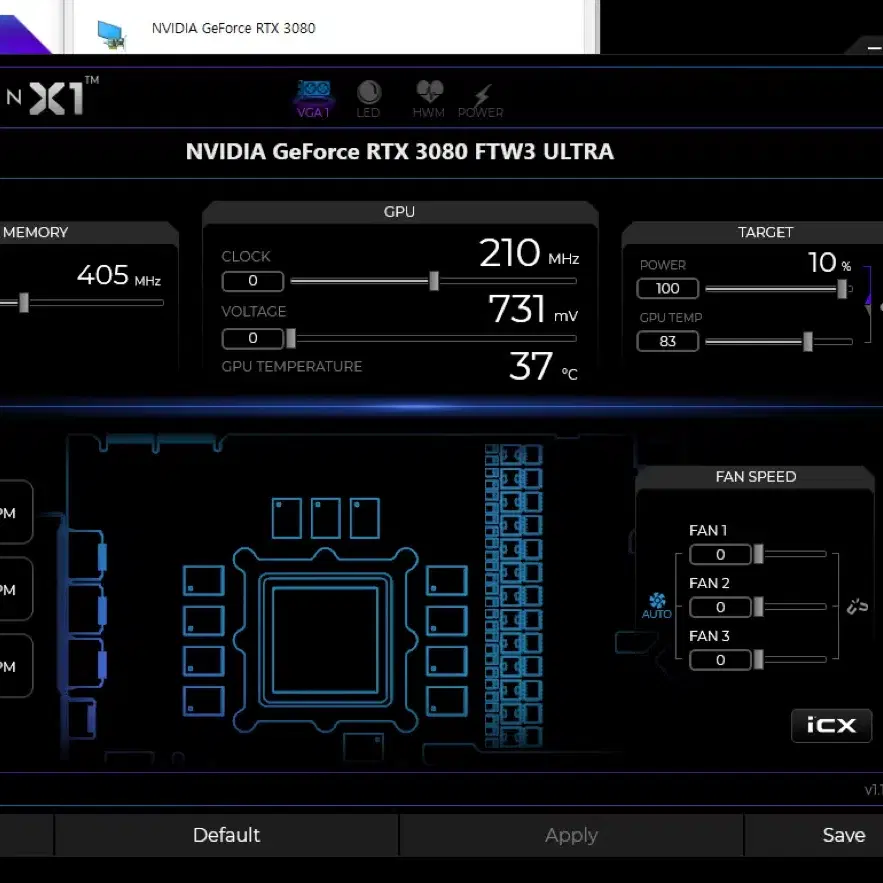Click the GPU temp target input showing 83
Viewport: 883px width, 883px height.
point(667,341)
